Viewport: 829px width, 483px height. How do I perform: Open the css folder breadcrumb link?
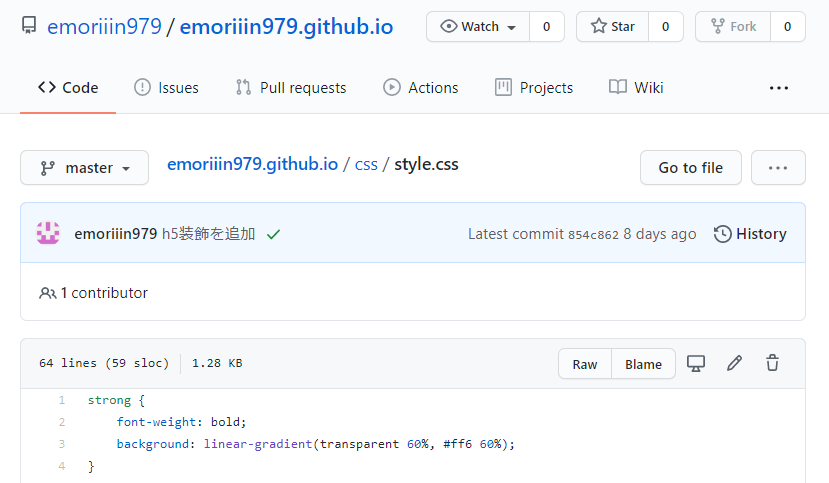366,164
